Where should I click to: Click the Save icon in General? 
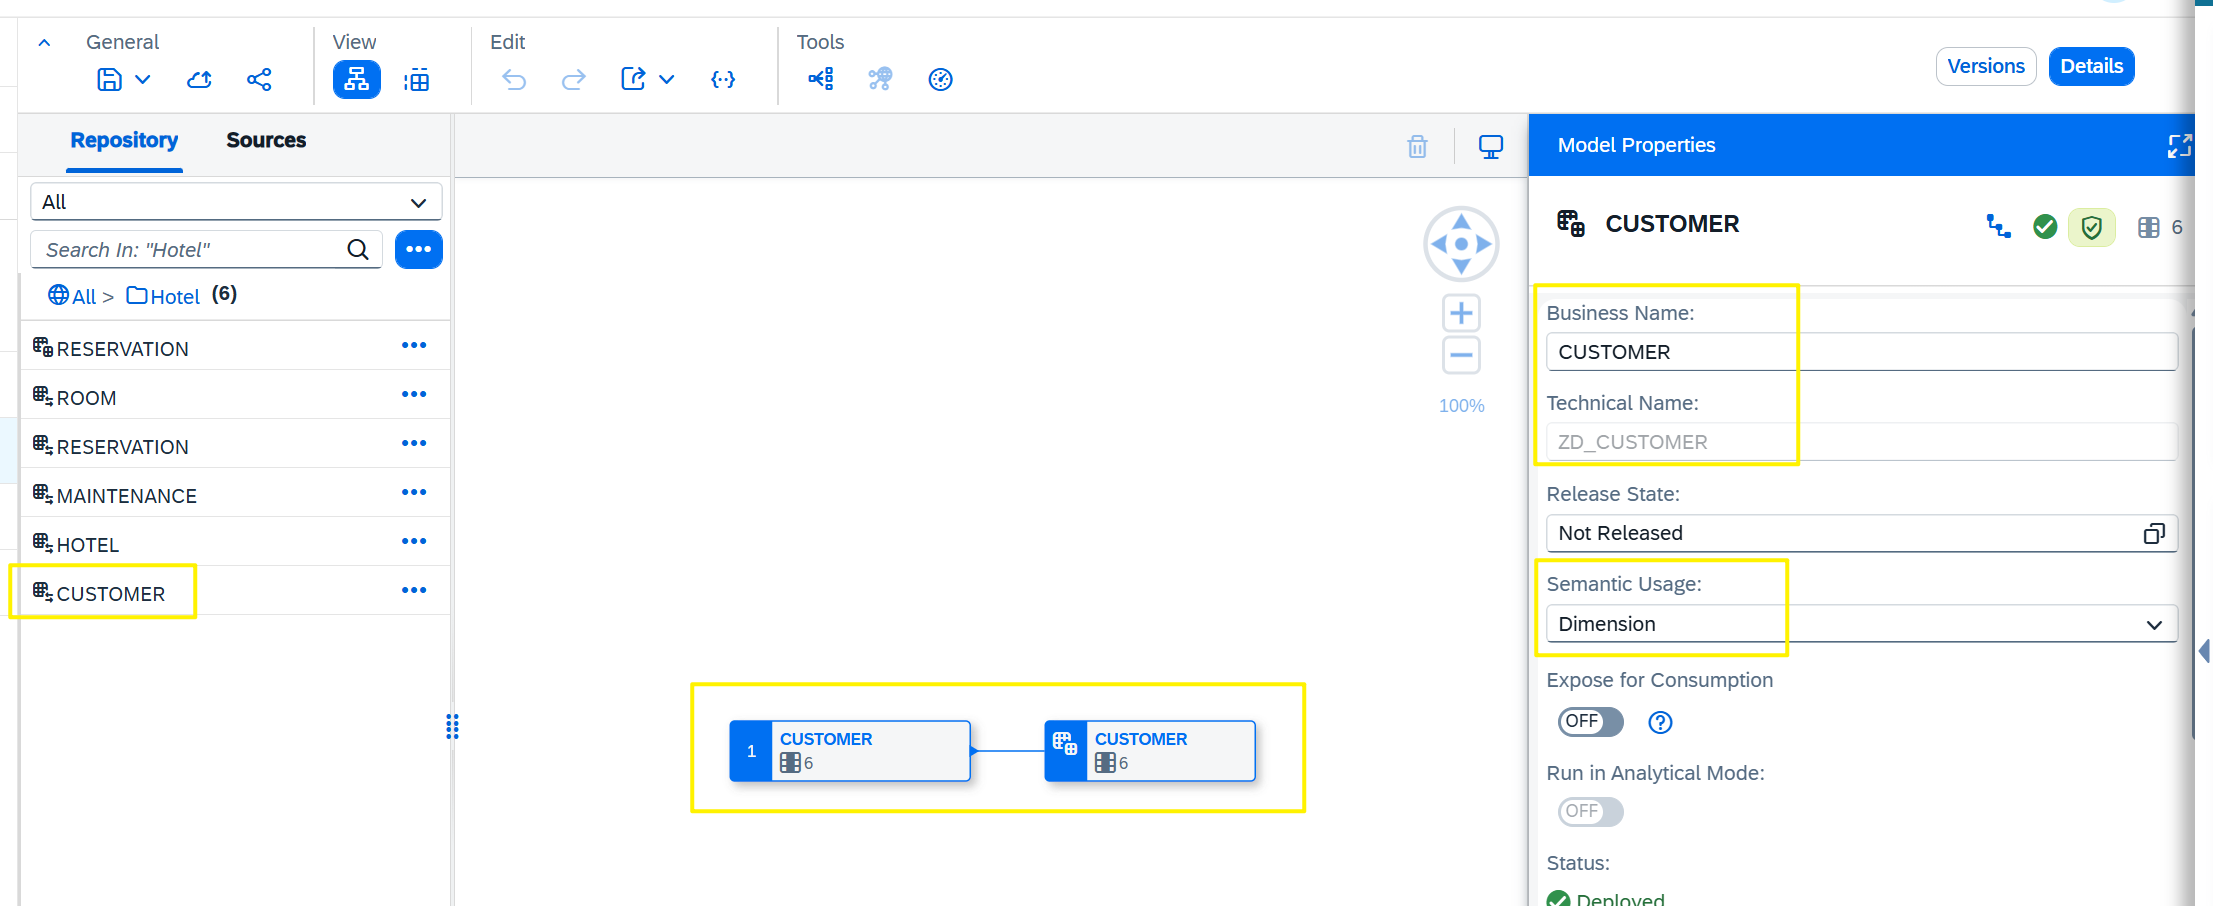click(x=109, y=79)
